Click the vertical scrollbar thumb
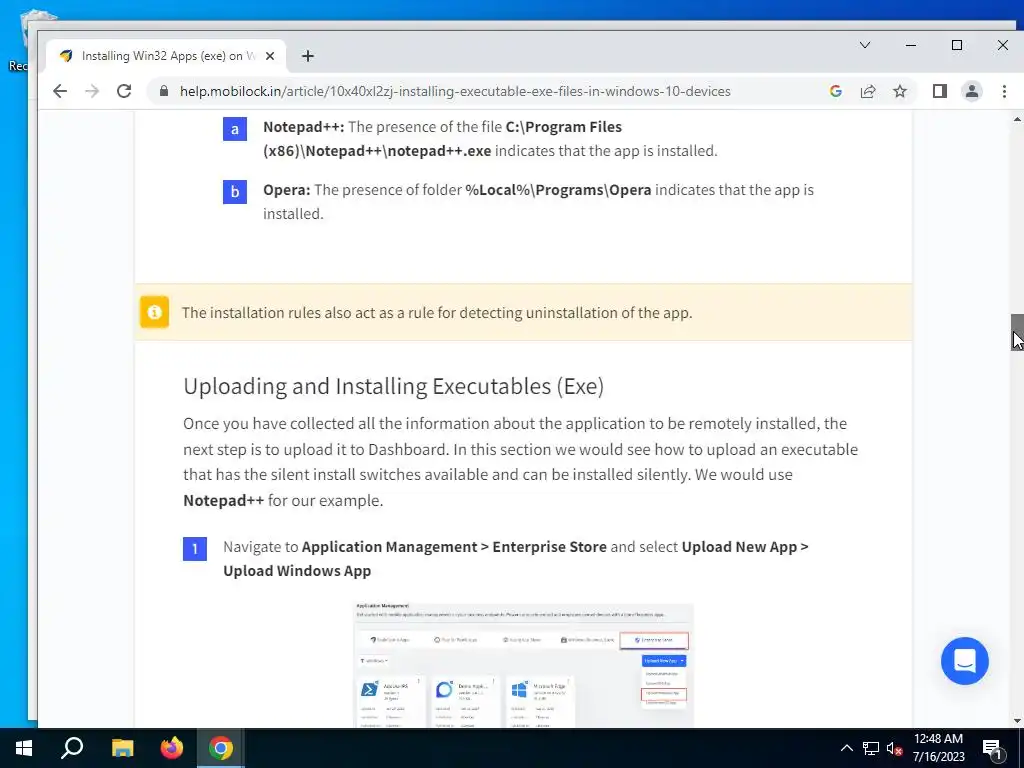The width and height of the screenshot is (1024, 768). click(1017, 332)
